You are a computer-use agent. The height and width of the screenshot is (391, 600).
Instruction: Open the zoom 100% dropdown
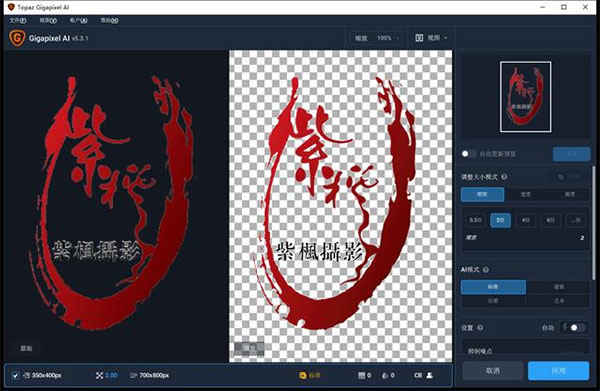(387, 38)
